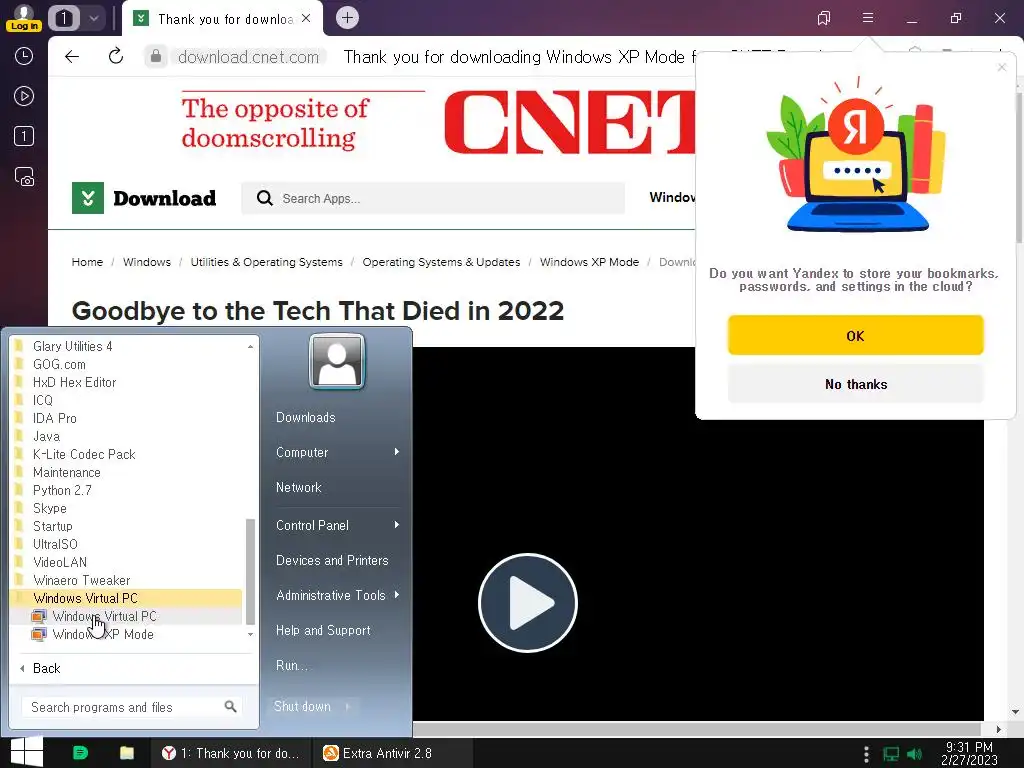Screen dimensions: 1024x768
Task: Open Operating Systems & Updates breadcrumb
Action: click(441, 262)
